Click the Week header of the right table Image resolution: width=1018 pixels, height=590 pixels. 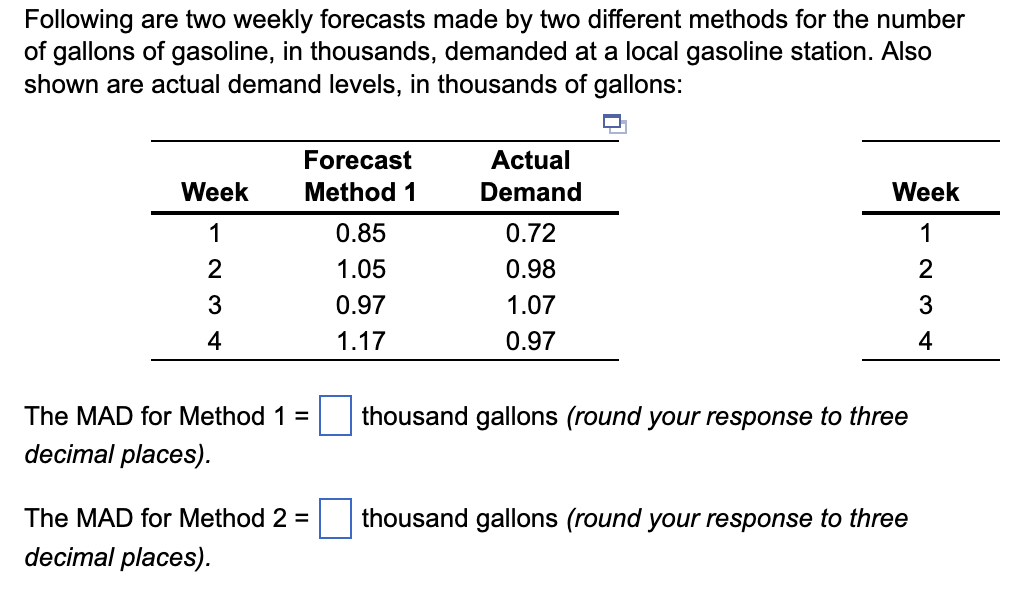pyautogui.click(x=926, y=192)
